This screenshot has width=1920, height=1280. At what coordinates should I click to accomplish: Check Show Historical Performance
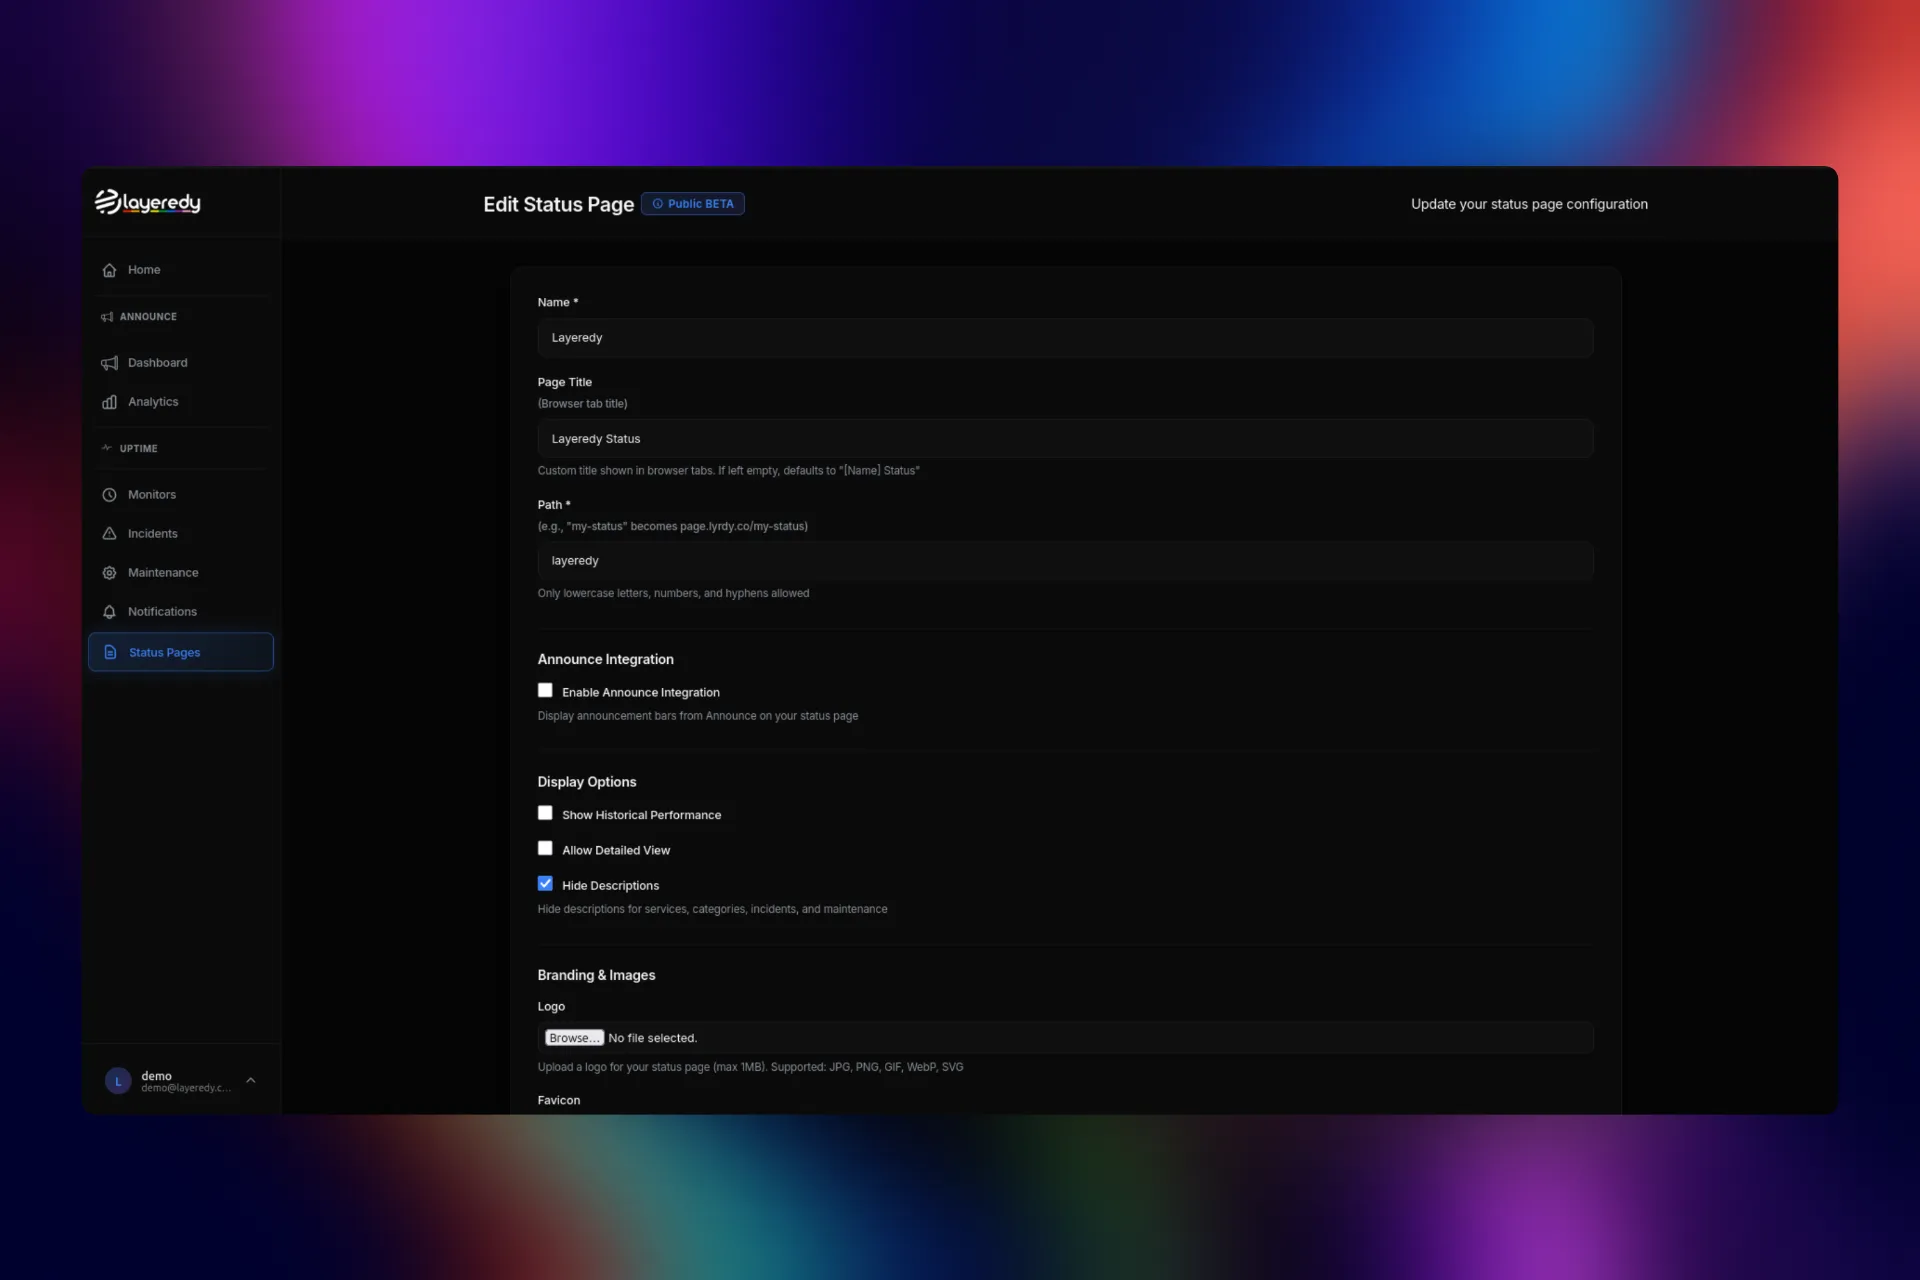coord(545,813)
